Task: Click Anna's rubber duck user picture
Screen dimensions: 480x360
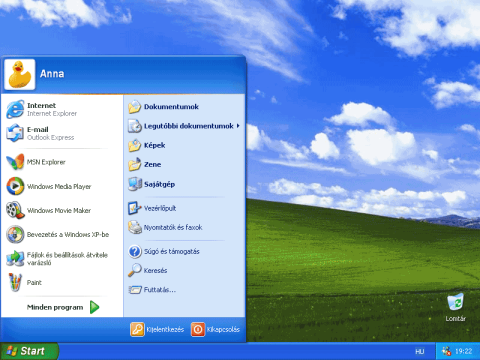Action: click(20, 75)
